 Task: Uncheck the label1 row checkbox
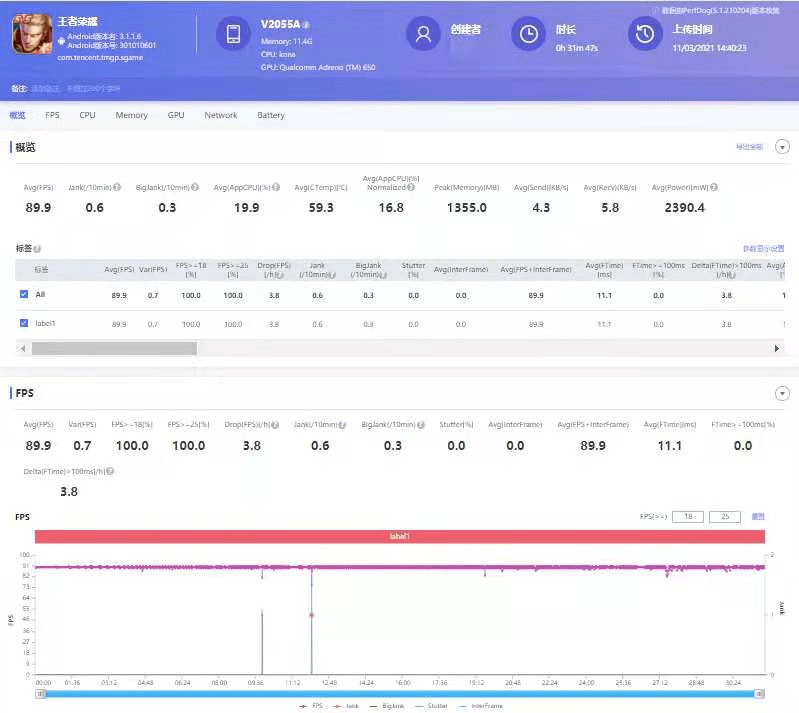[x=24, y=323]
